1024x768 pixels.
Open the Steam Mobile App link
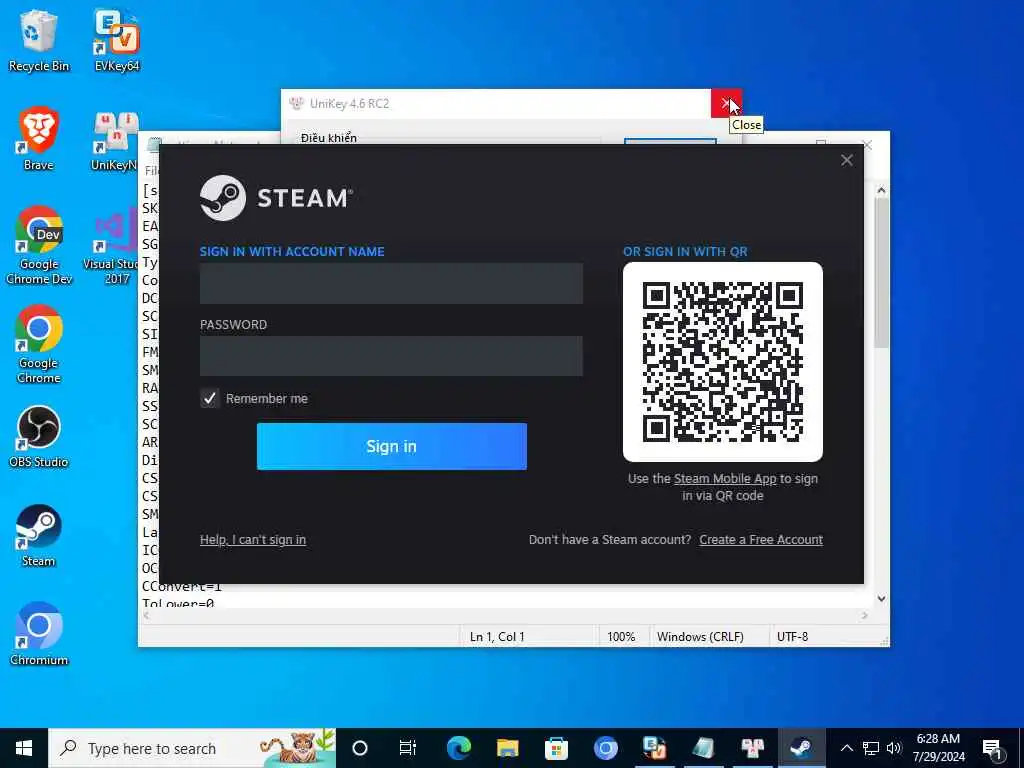coord(725,479)
